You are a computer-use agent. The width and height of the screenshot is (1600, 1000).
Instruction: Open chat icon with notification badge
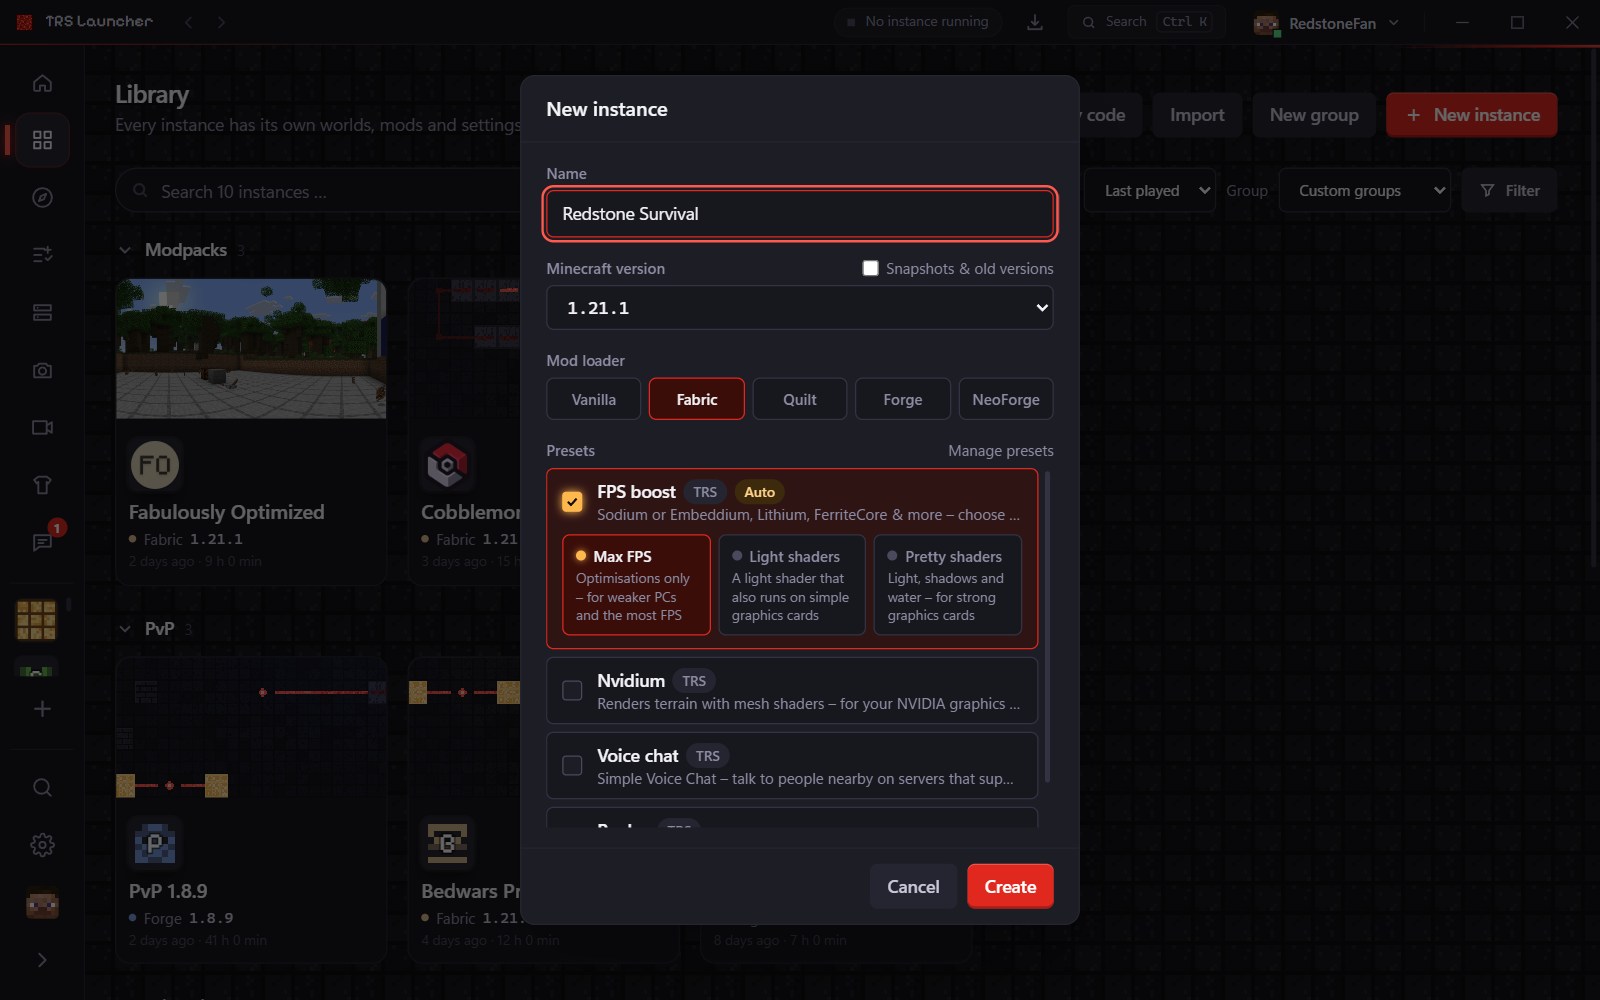42,542
